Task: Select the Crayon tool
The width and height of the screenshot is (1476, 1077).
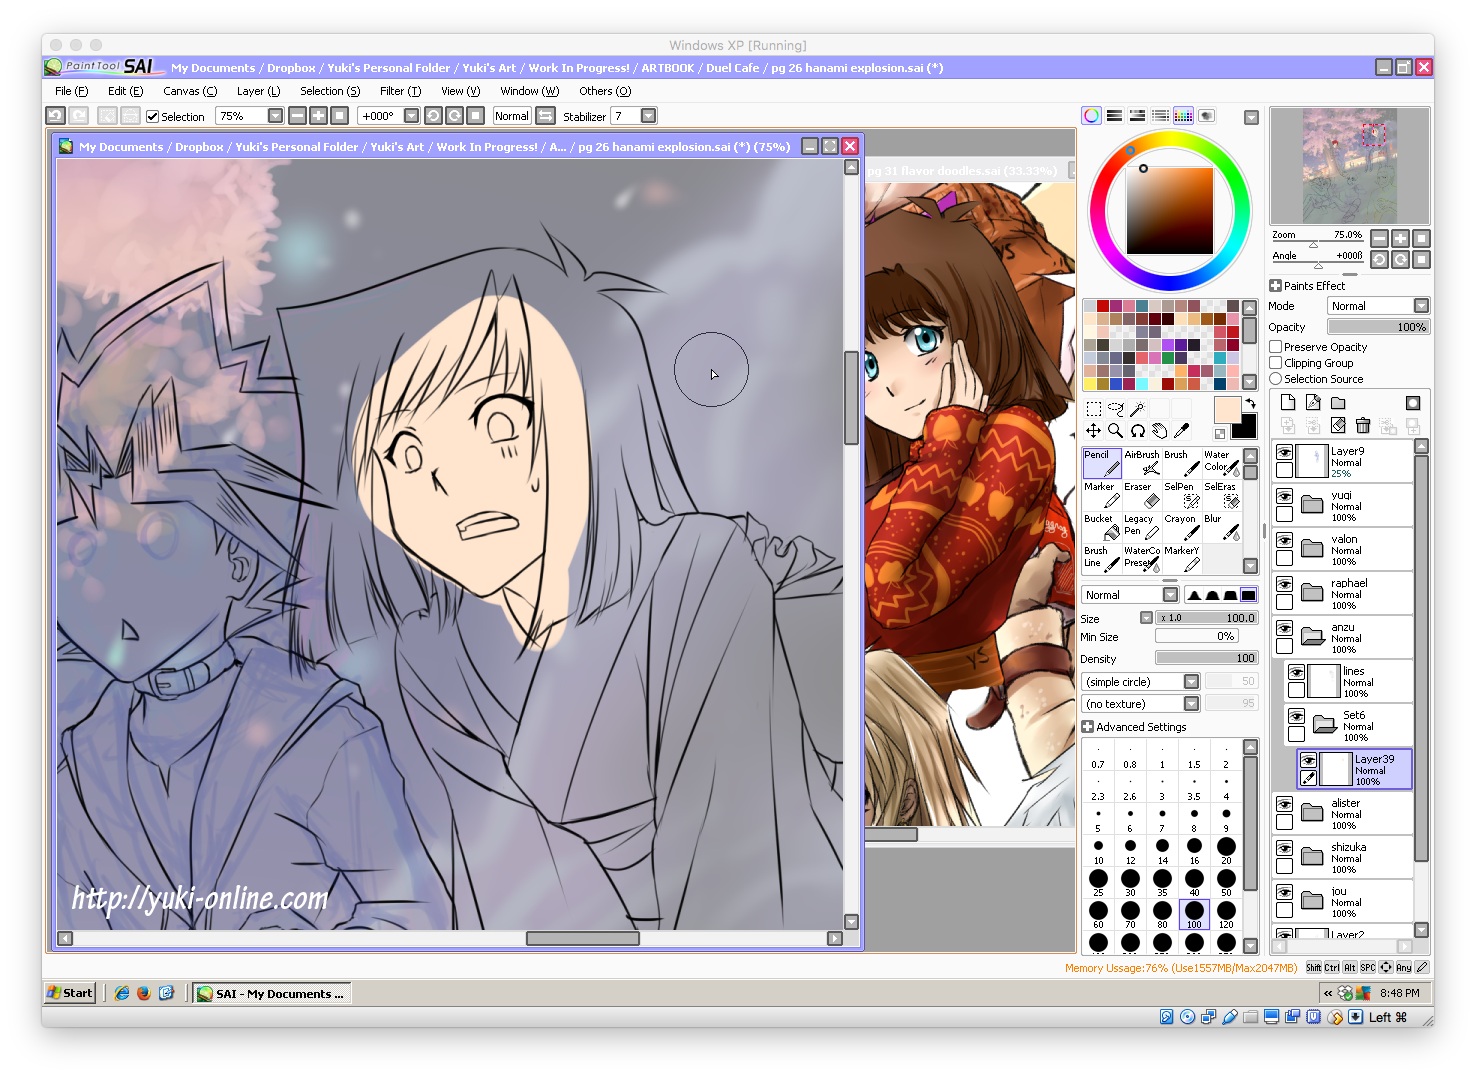Action: (1181, 526)
